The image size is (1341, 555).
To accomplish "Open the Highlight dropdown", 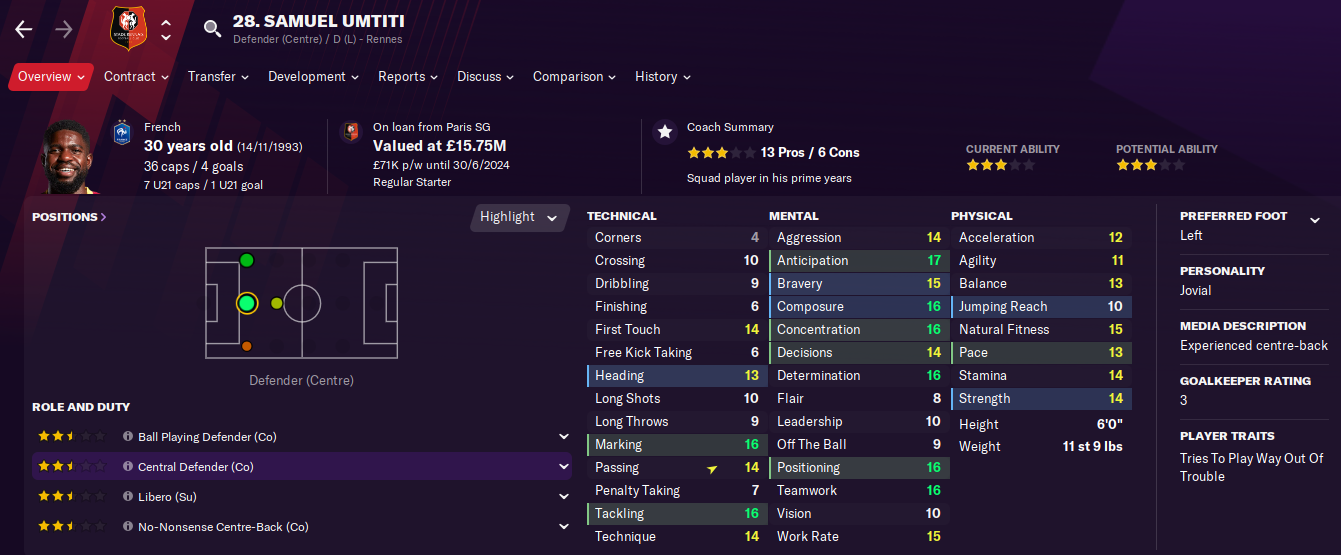I will pyautogui.click(x=519, y=217).
